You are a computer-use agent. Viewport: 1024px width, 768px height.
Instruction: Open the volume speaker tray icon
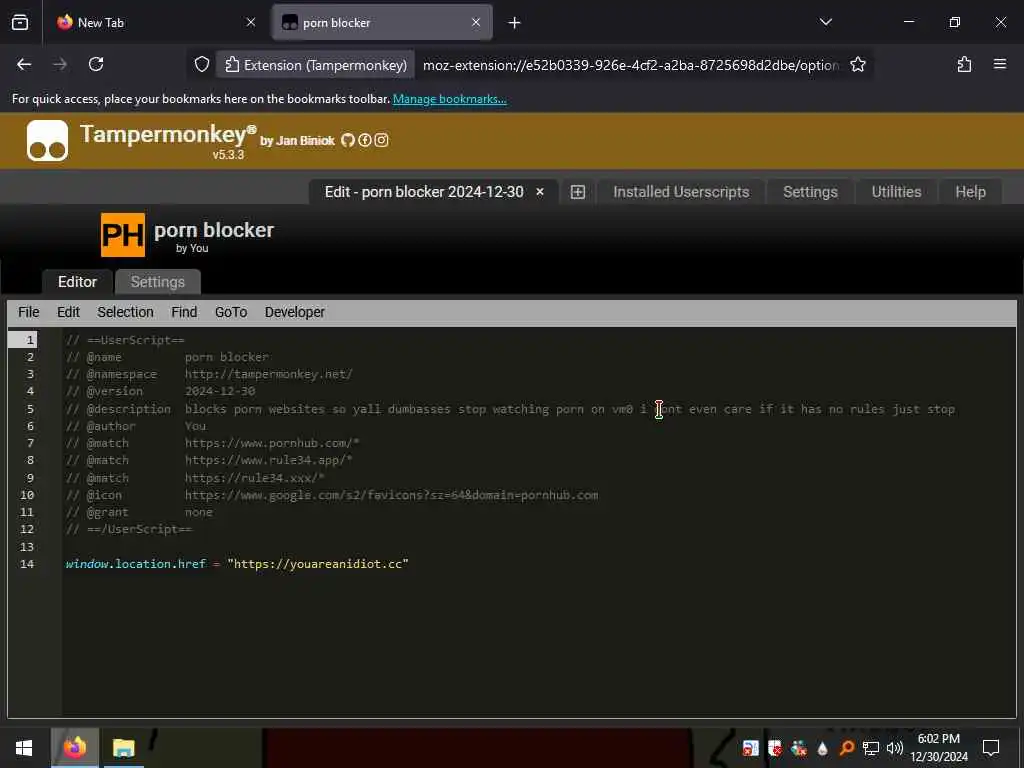point(895,748)
